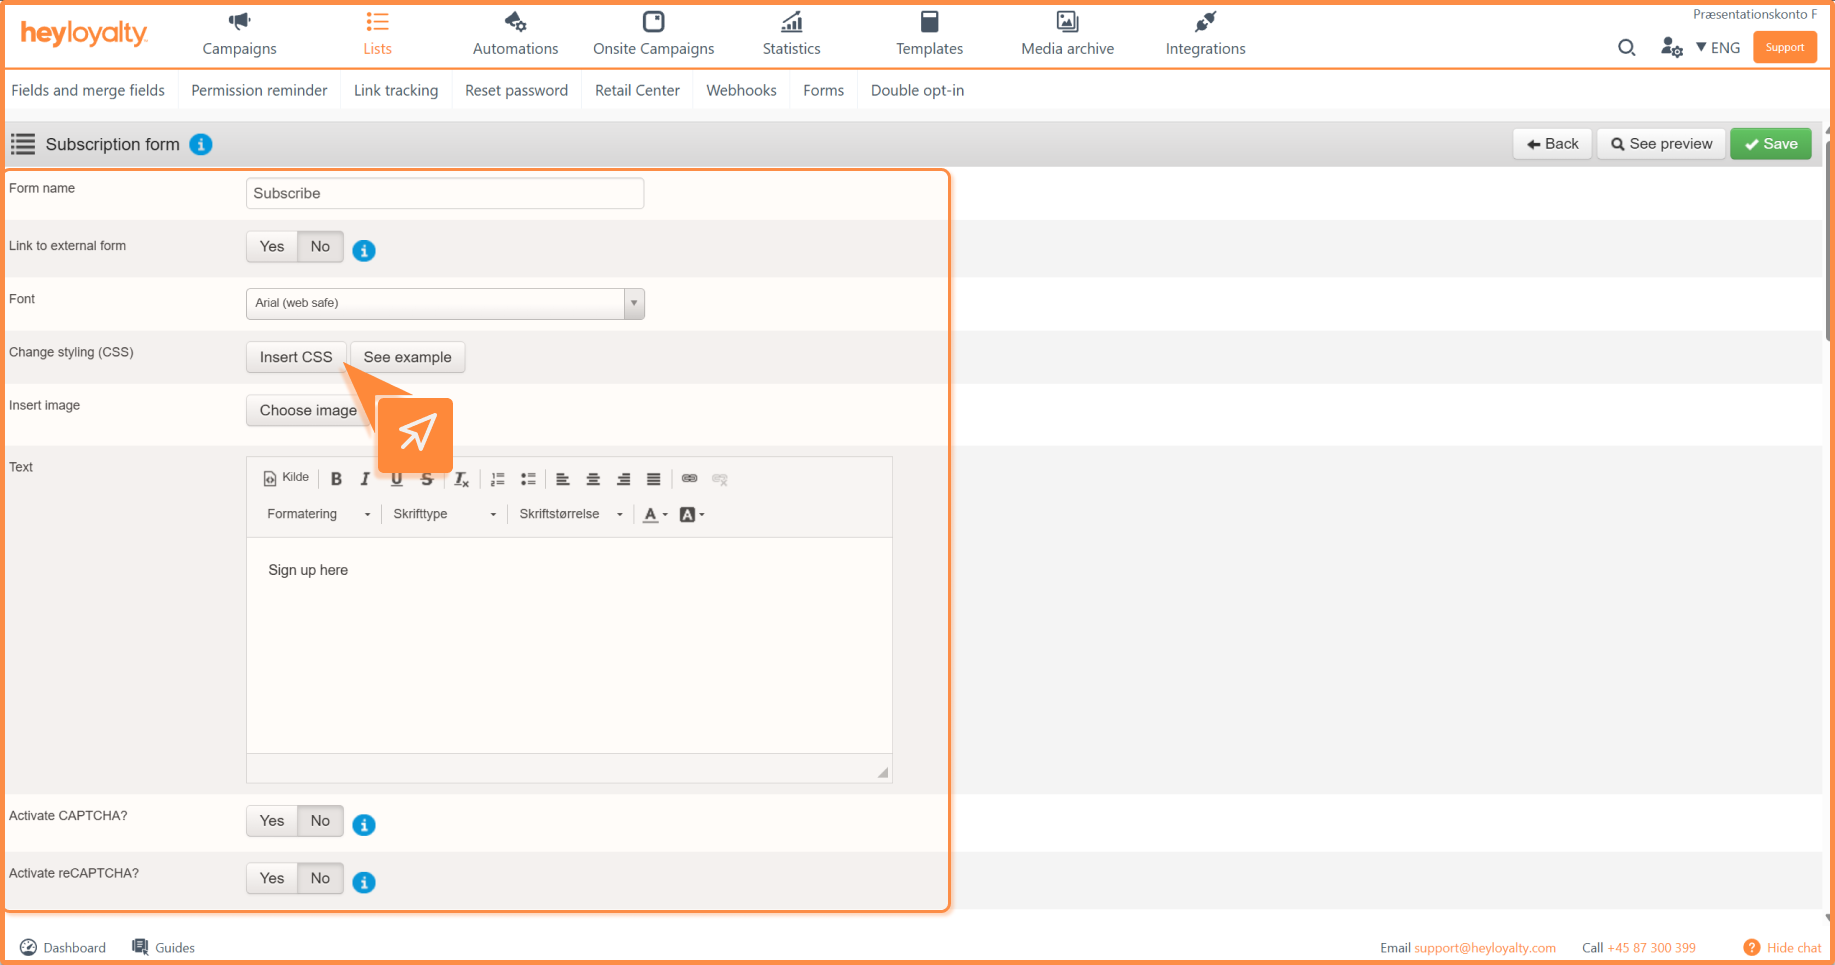
Task: Click info icon beside Subscription form title
Action: tap(201, 144)
